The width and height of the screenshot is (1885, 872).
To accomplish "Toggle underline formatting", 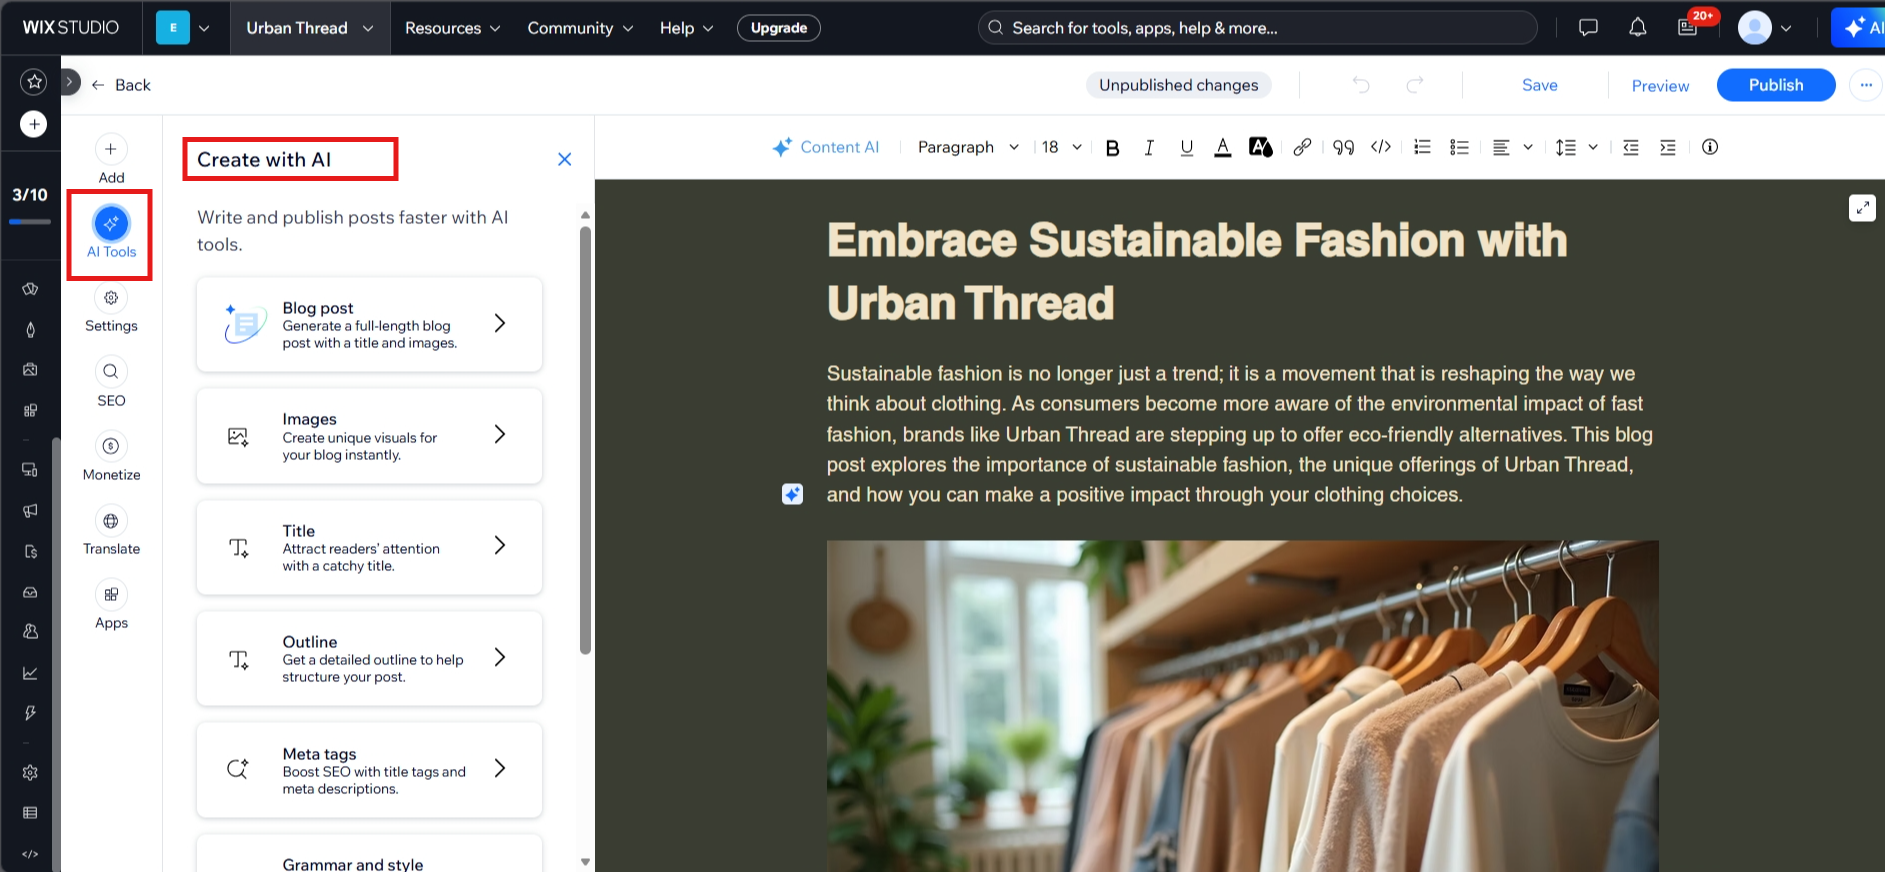I will tap(1186, 148).
